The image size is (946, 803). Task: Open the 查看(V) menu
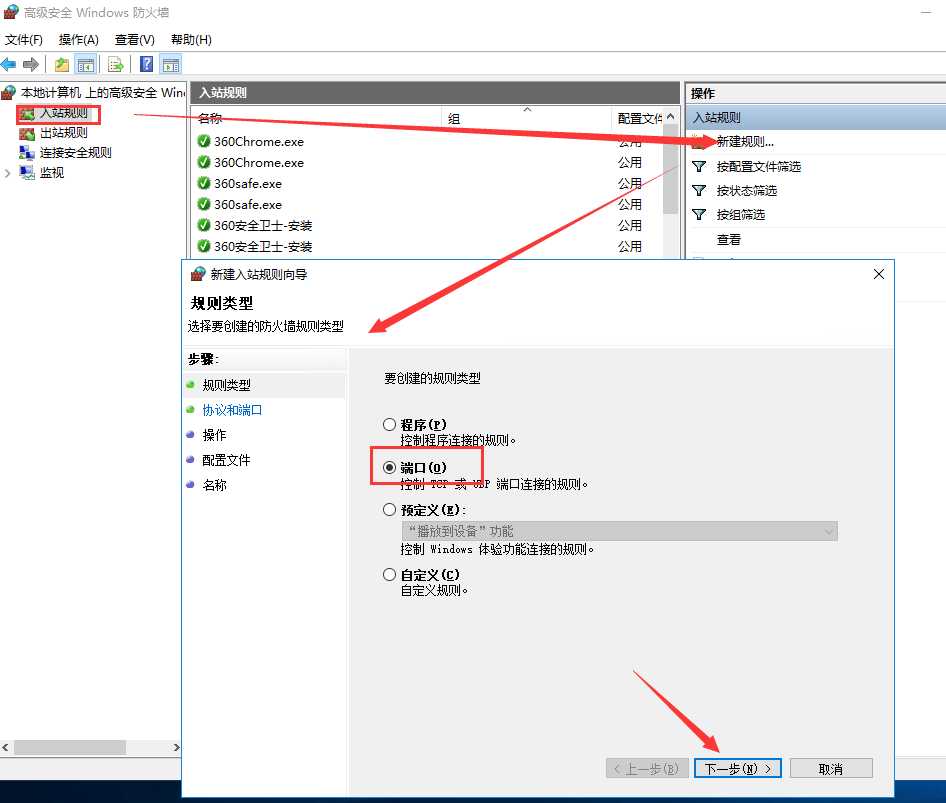[x=135, y=40]
